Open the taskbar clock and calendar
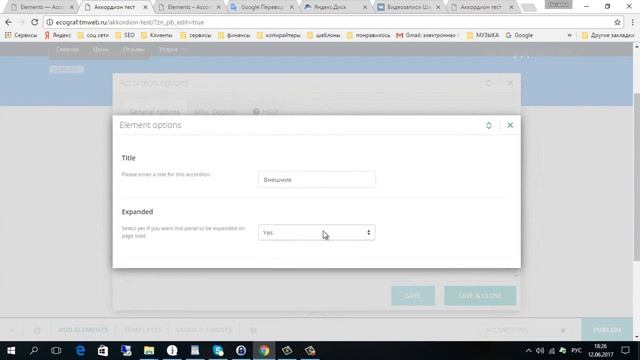 point(600,350)
